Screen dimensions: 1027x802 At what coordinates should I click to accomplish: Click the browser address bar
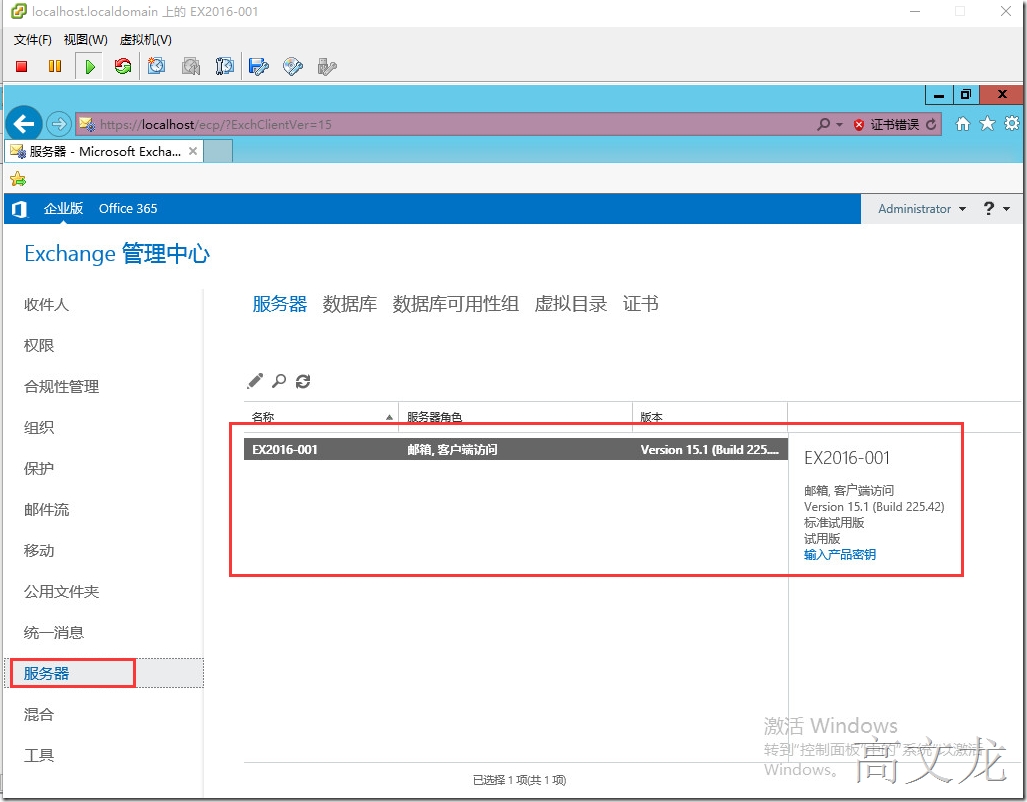click(445, 124)
